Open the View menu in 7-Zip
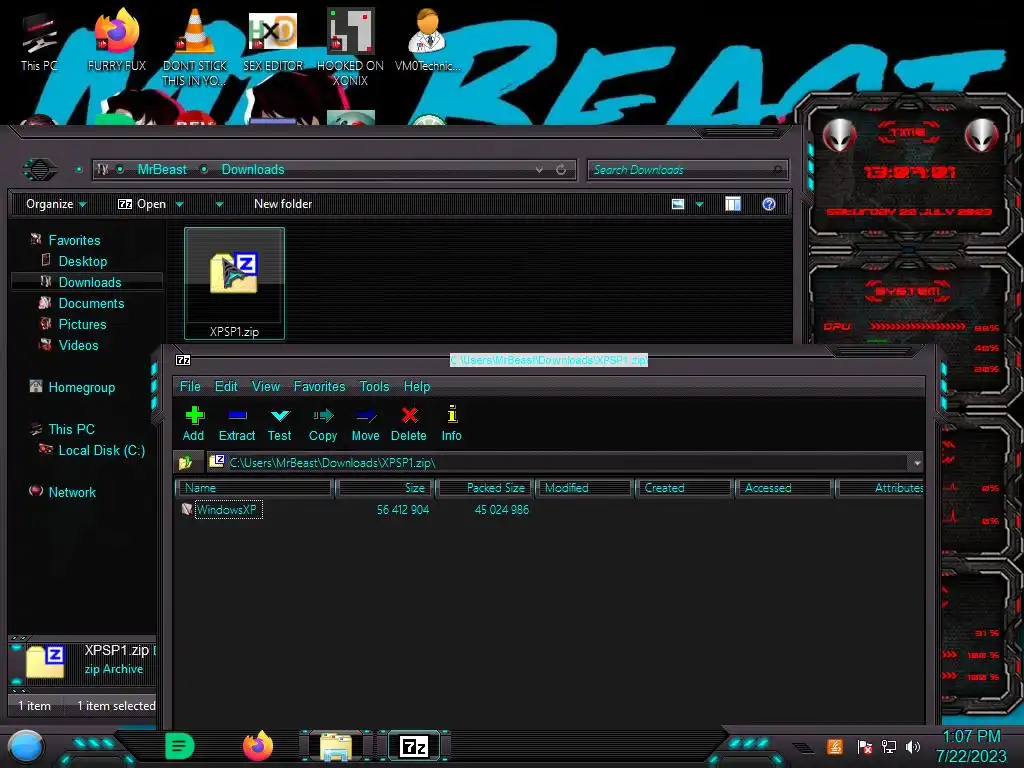The image size is (1024, 768). point(266,387)
